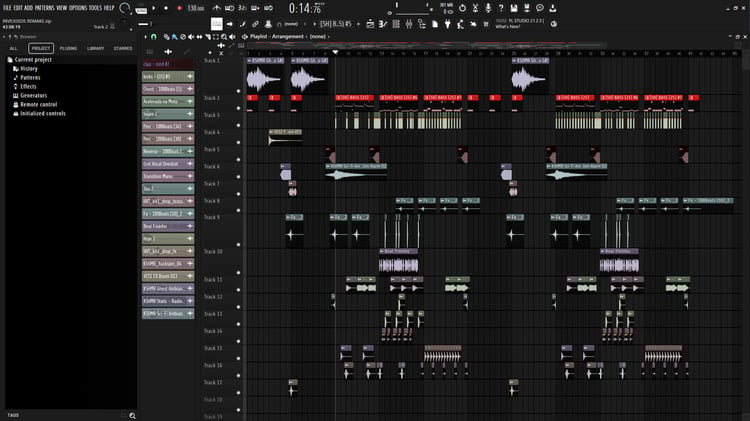Open the pattern selector dropdown
750x421 pixels.
point(335,24)
